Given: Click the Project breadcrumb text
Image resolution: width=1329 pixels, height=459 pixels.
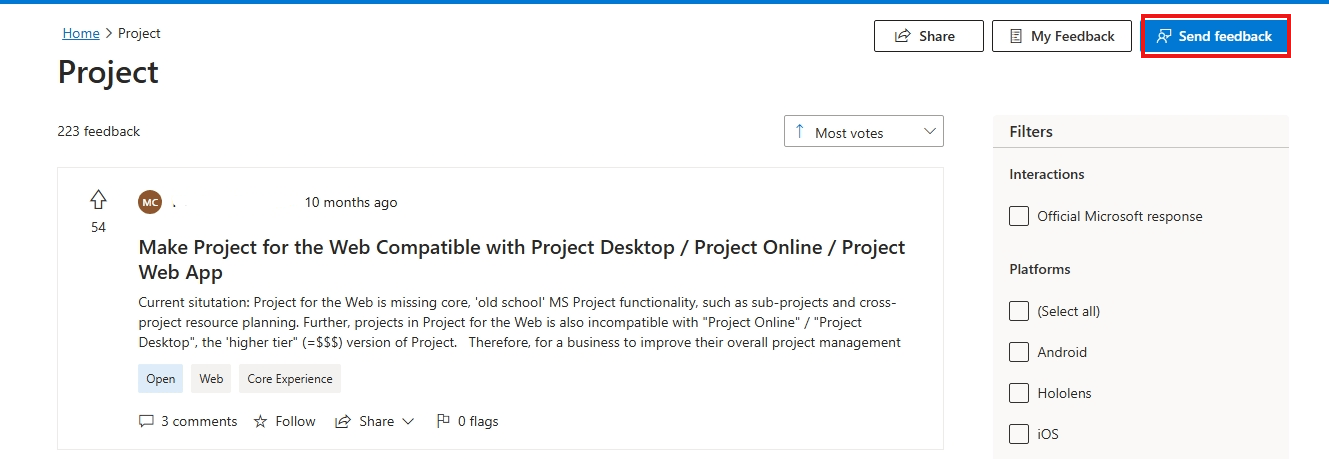Looking at the screenshot, I should point(139,33).
